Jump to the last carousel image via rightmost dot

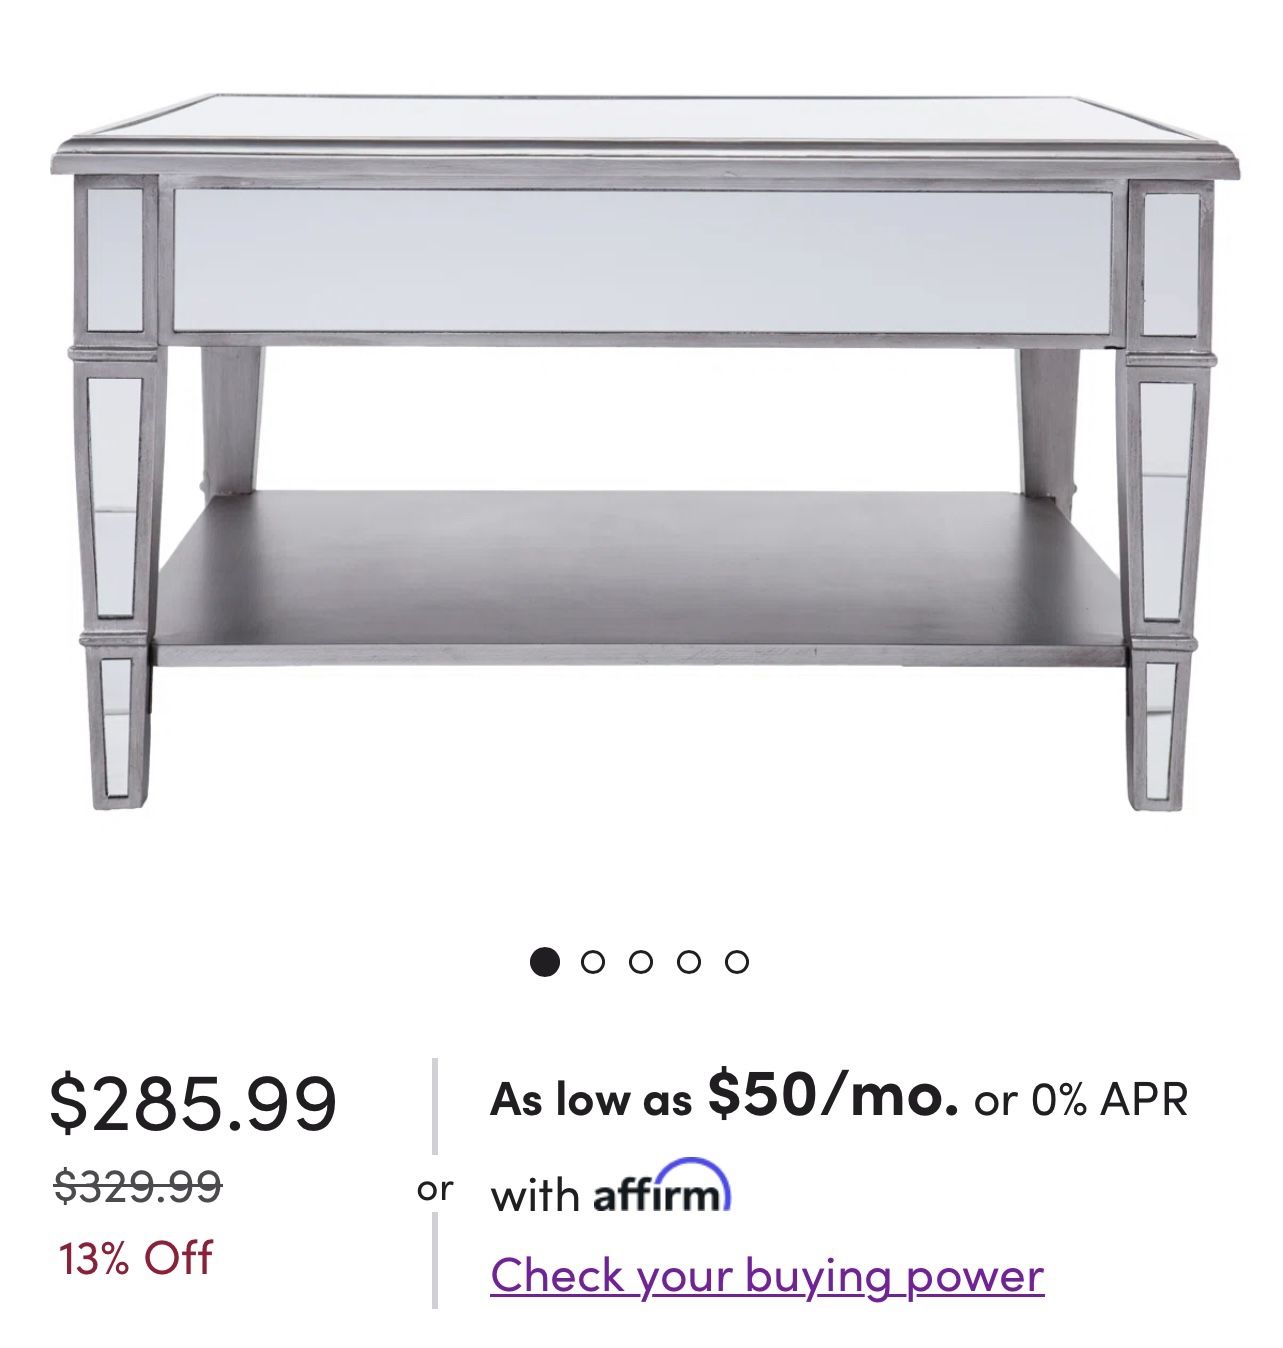point(738,963)
